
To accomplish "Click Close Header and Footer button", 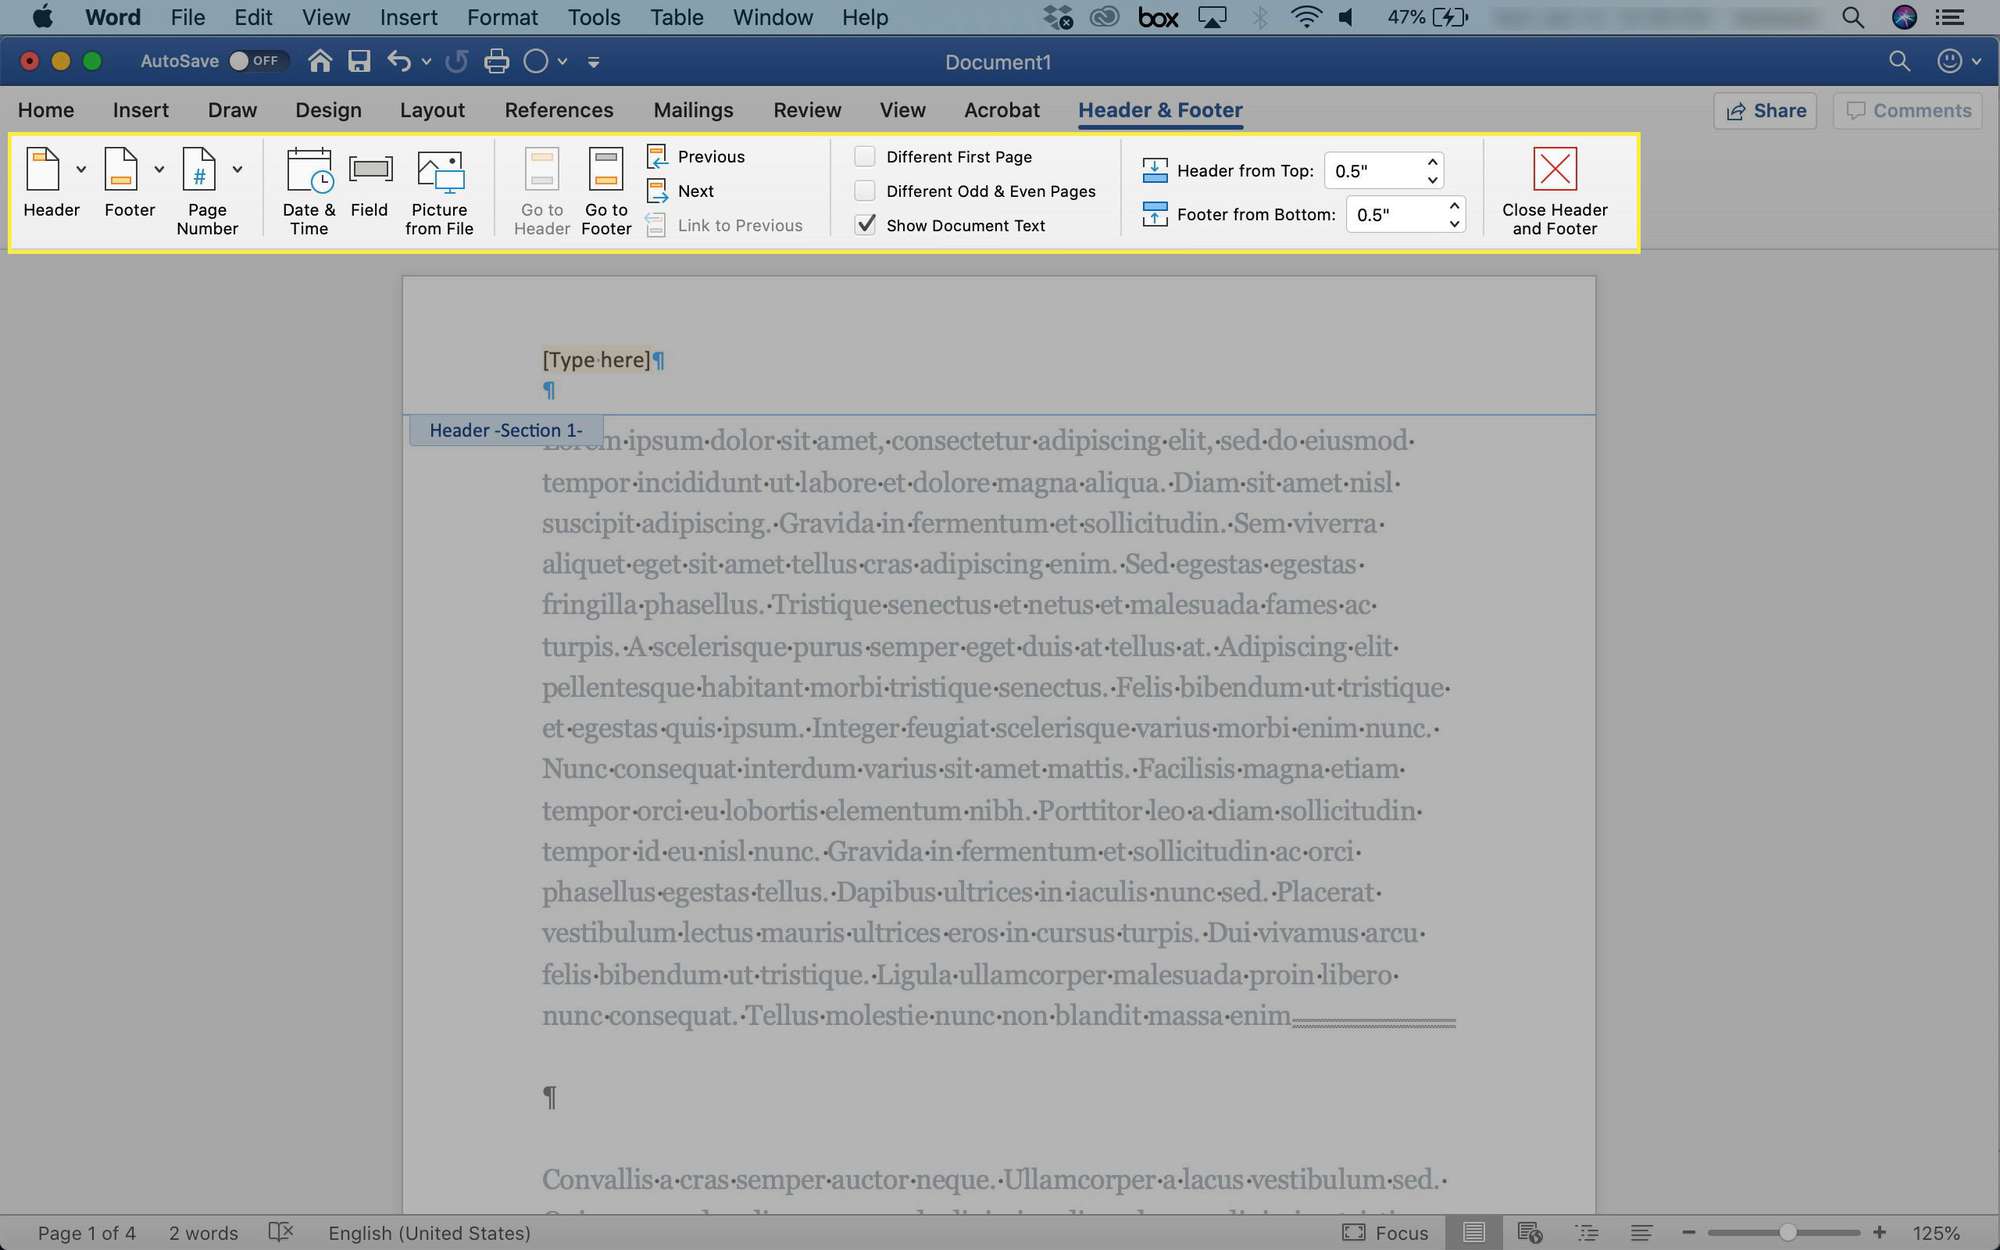I will click(x=1554, y=189).
